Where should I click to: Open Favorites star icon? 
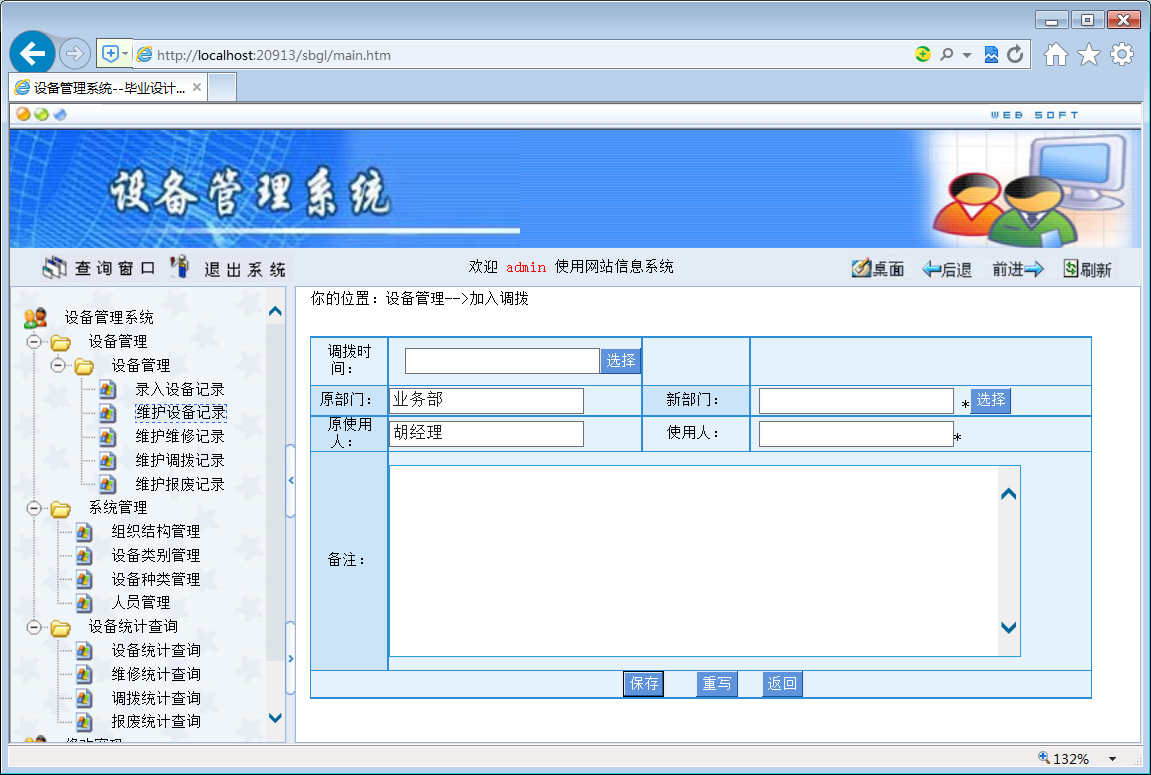tap(1089, 54)
